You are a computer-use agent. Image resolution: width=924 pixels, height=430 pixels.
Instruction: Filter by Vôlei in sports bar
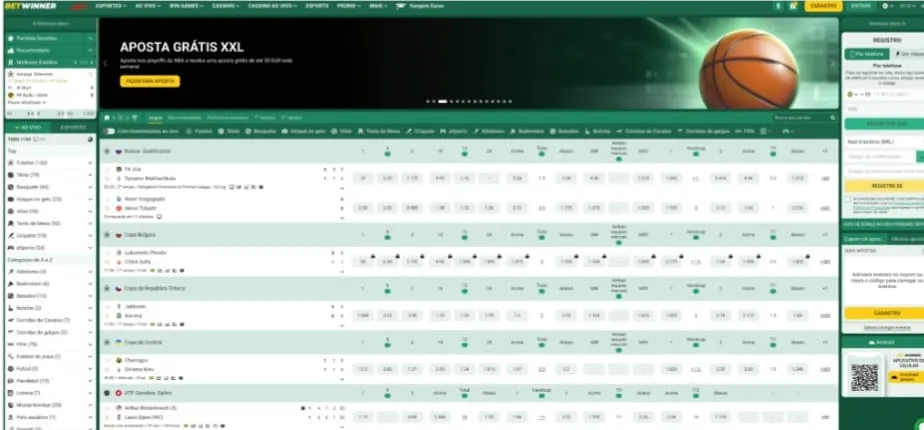341,131
